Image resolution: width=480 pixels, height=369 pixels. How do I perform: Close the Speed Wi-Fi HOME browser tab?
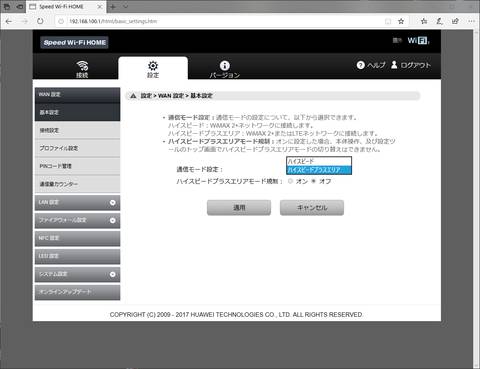coord(100,7)
